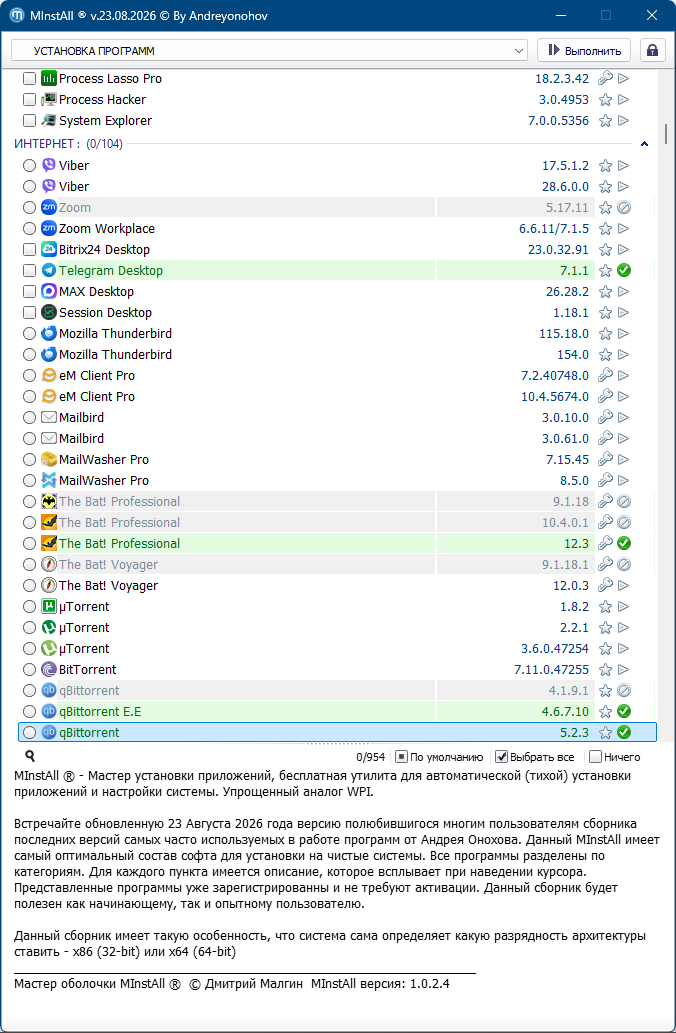This screenshot has width=676, height=1033.
Task: Click play arrow icon on Bitrix24 Desktop row
Action: tap(623, 250)
